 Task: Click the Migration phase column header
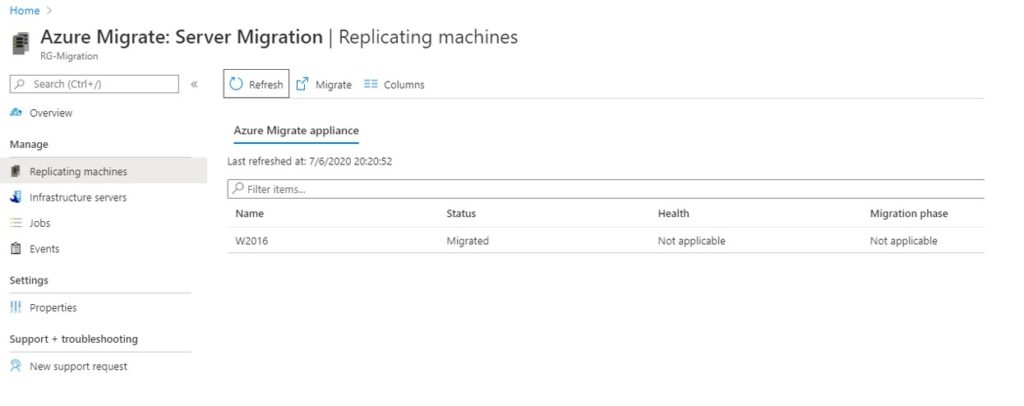(x=908, y=213)
